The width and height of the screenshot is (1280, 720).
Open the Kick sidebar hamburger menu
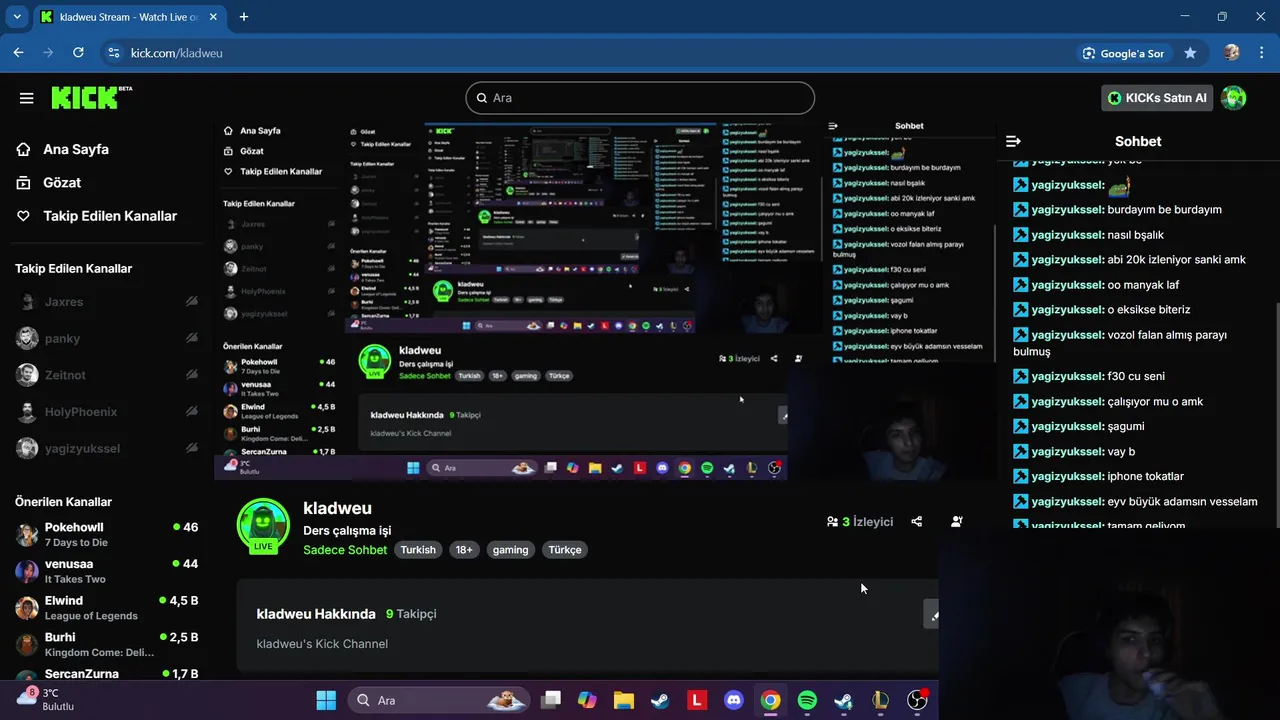(x=27, y=98)
